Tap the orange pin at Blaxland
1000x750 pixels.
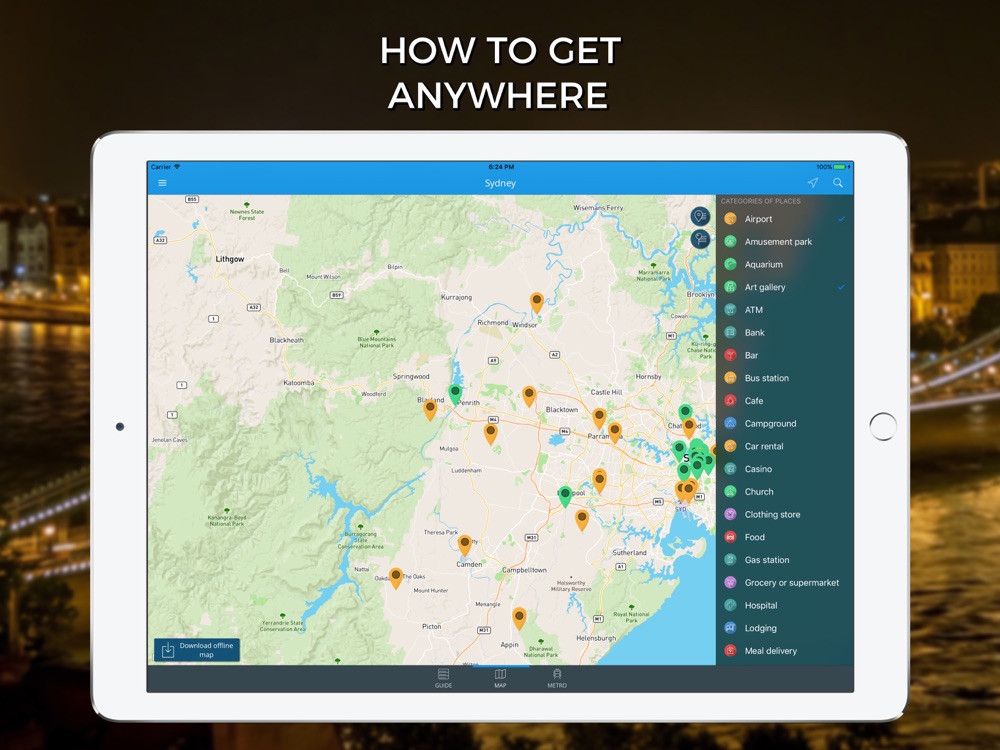pos(430,409)
